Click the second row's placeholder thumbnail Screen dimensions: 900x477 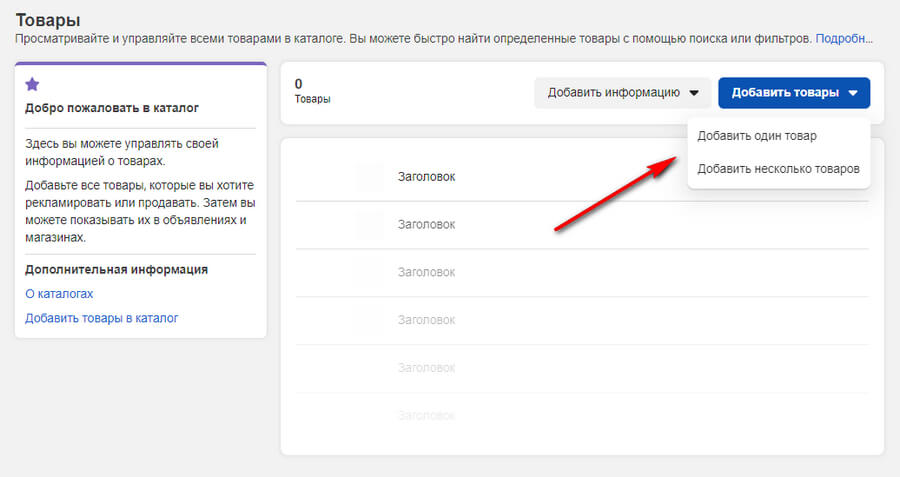pos(370,225)
